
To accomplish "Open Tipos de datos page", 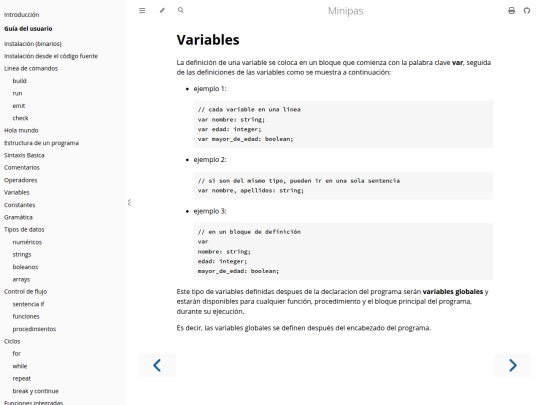I will coord(24,230).
